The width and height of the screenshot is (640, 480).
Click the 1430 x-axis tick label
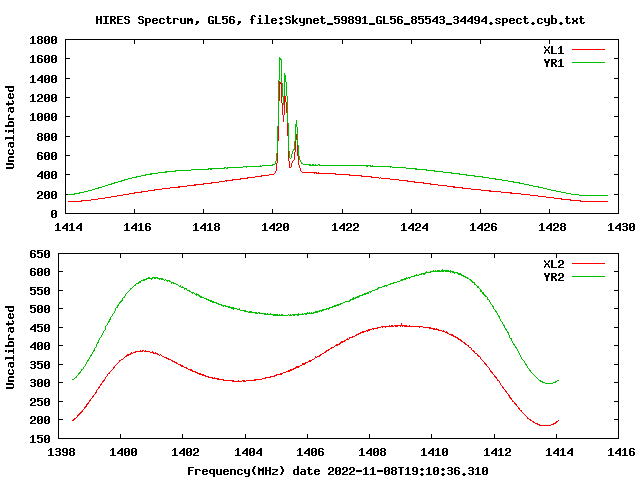pos(621,227)
